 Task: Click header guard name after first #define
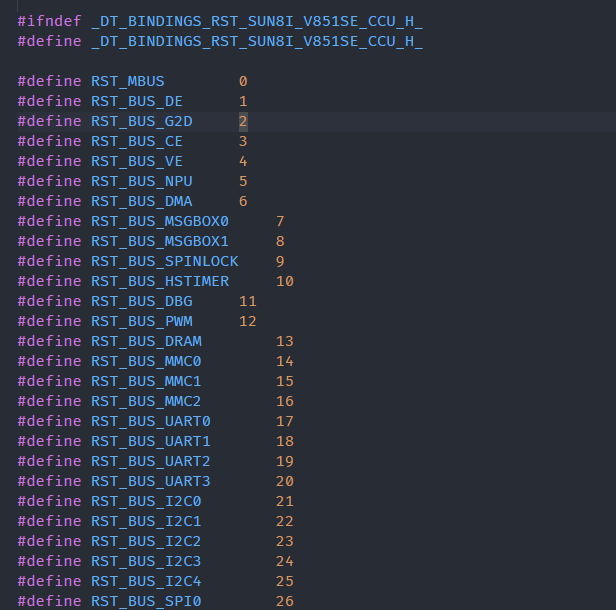click(257, 41)
